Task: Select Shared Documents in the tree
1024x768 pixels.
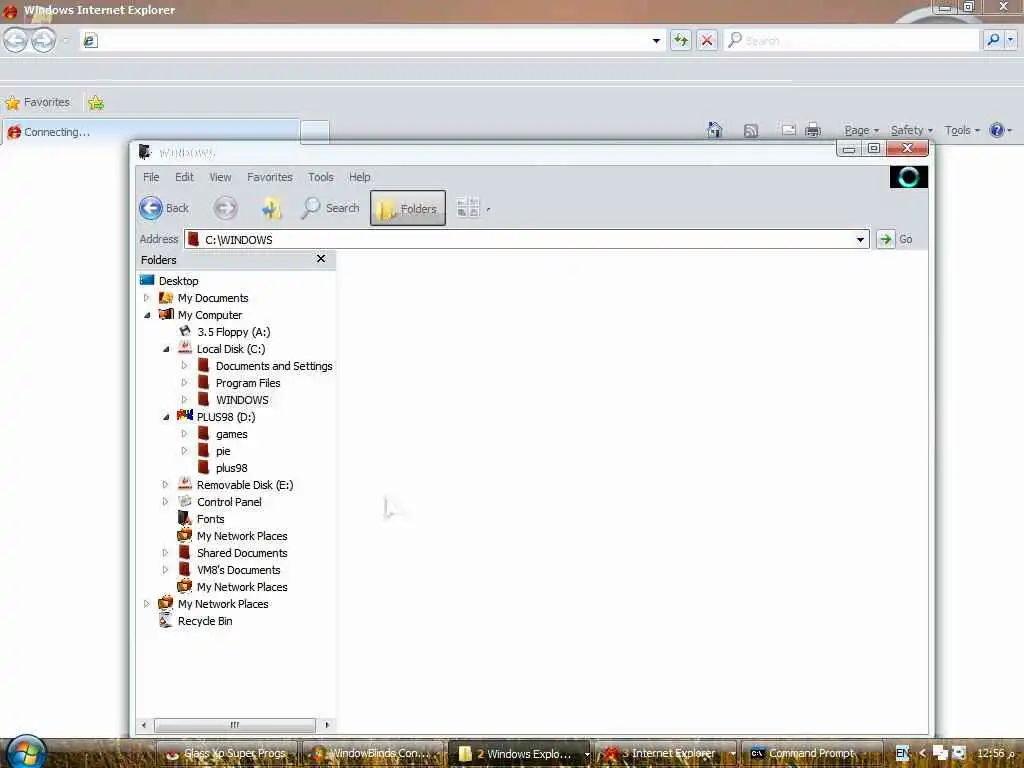Action: coord(242,553)
